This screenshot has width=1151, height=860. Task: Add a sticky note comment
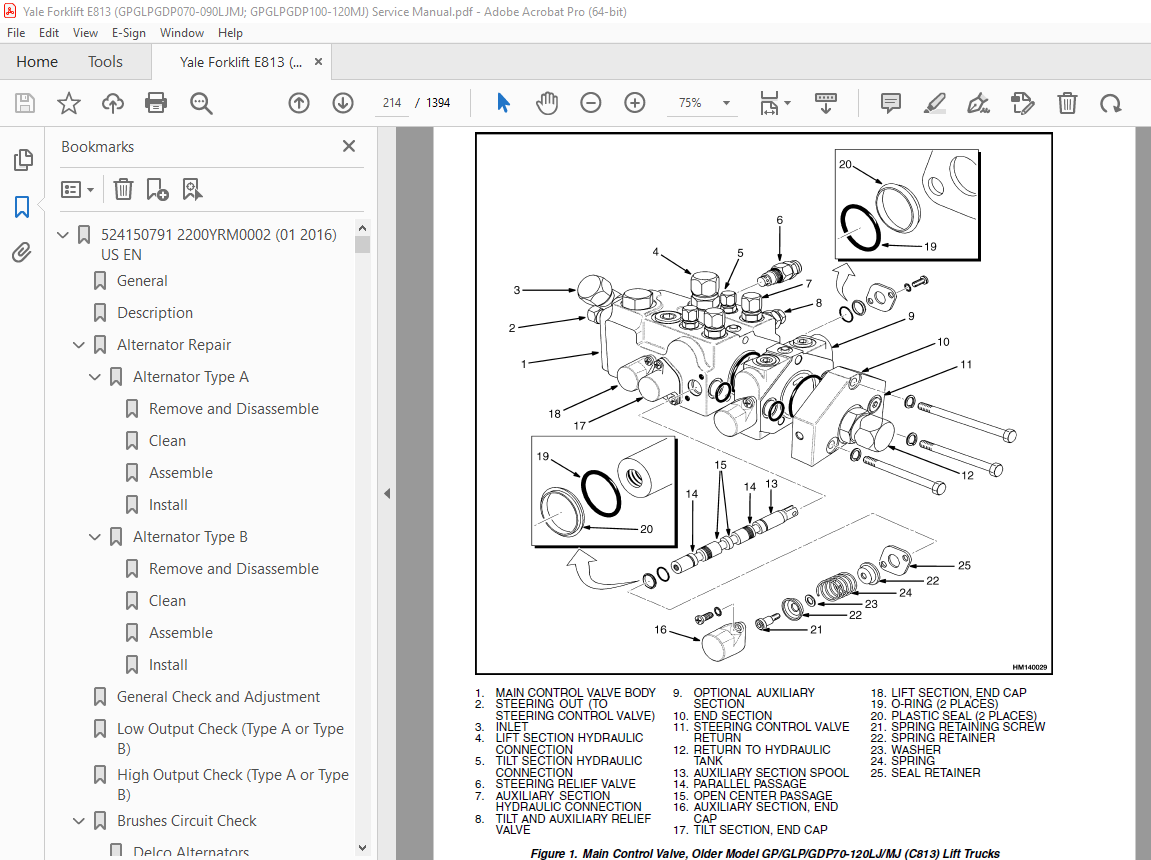890,103
